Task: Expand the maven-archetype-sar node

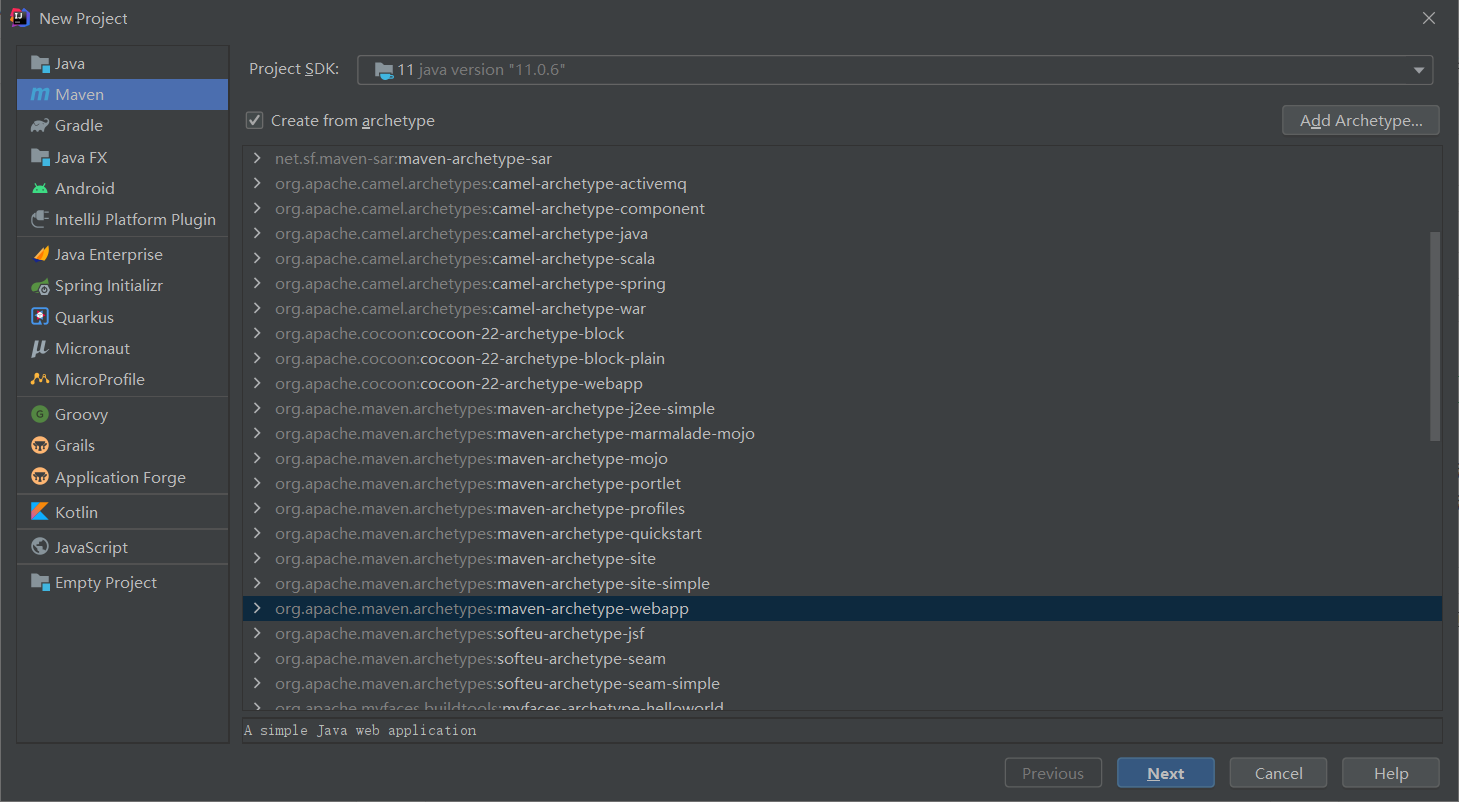Action: tap(257, 158)
